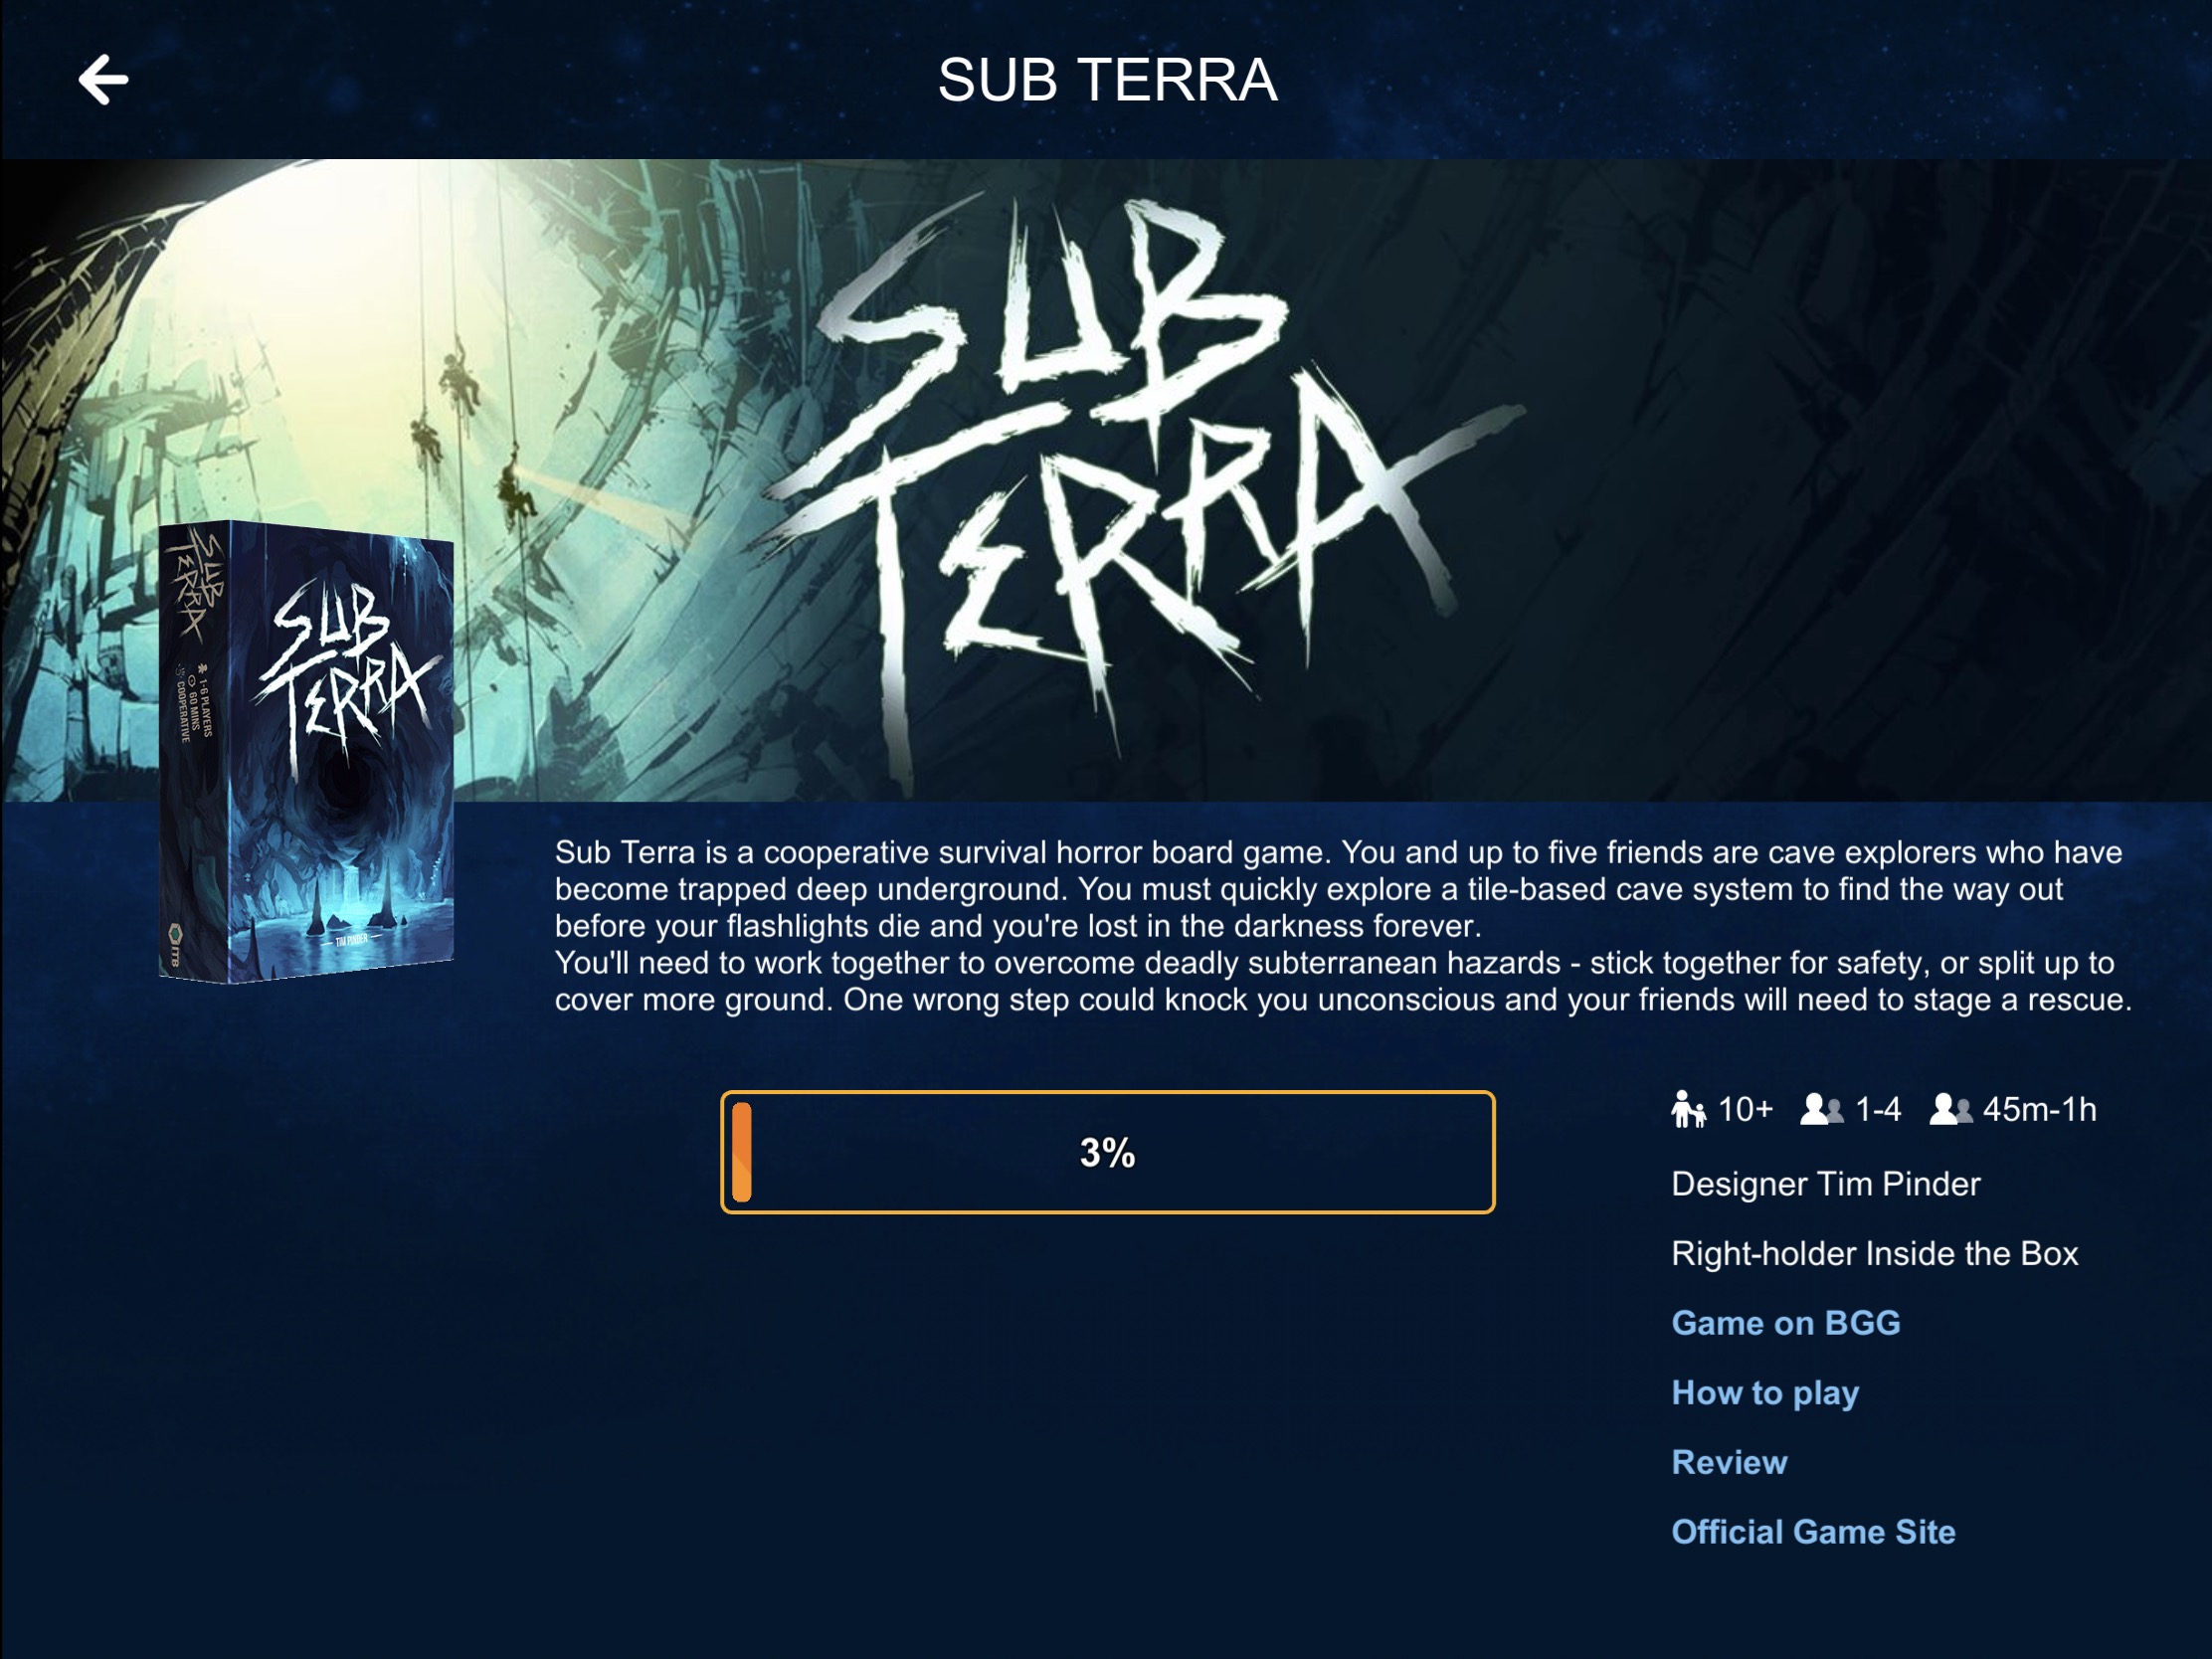2212x1659 pixels.
Task: Click the 45m-1h play time label
Action: pyautogui.click(x=2039, y=1110)
